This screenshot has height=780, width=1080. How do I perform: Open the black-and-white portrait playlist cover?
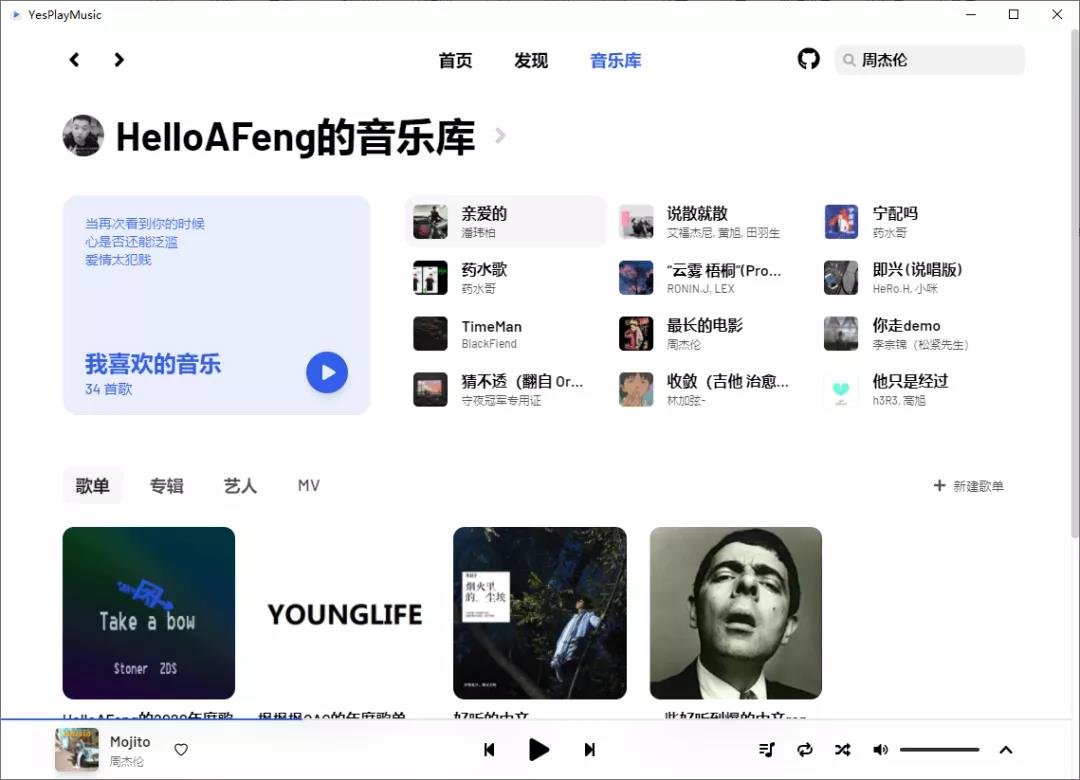point(736,613)
